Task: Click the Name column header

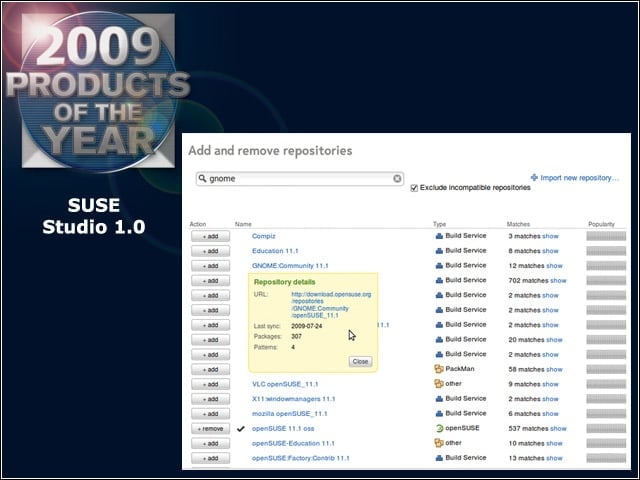Action: (243, 224)
